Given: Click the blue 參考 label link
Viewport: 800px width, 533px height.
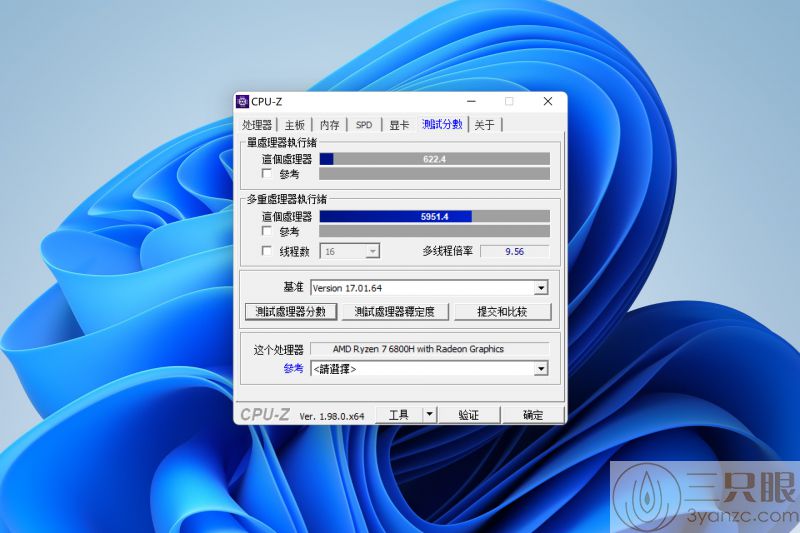Looking at the screenshot, I should tap(293, 368).
